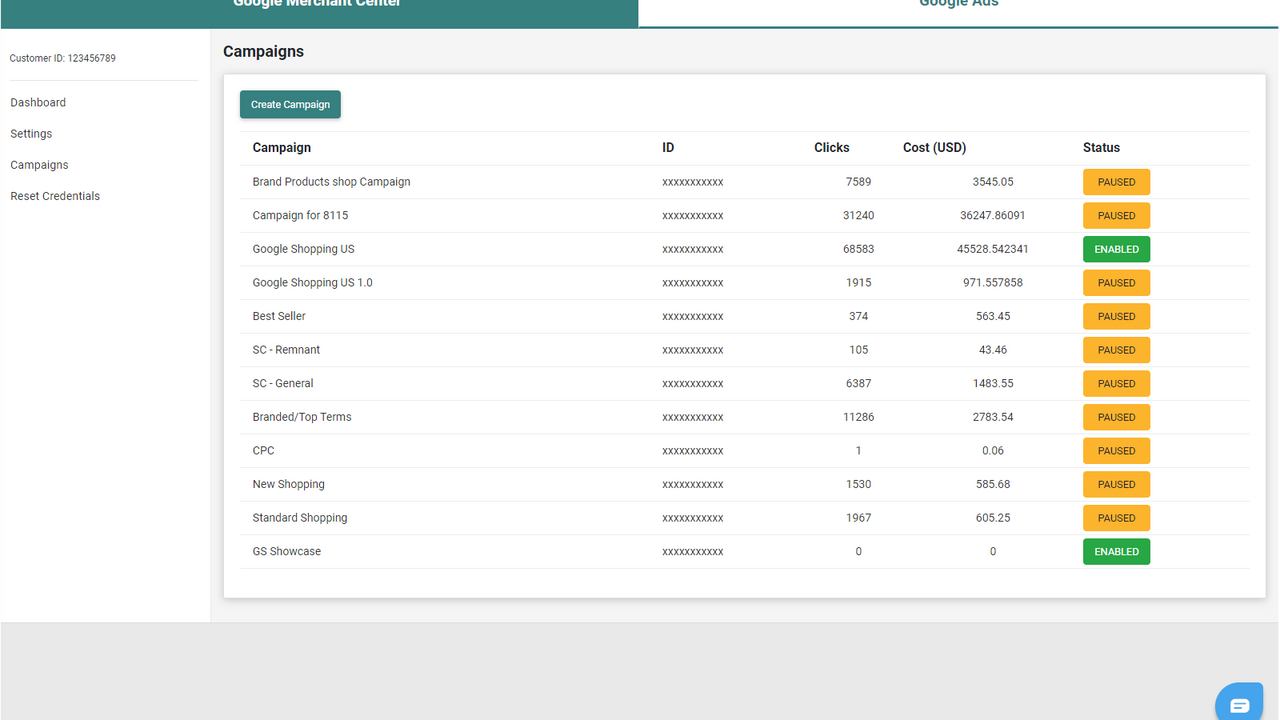Viewport: 1280px width, 720px height.
Task: Toggle the ENABLED status of GS Showcase
Action: [1116, 552]
